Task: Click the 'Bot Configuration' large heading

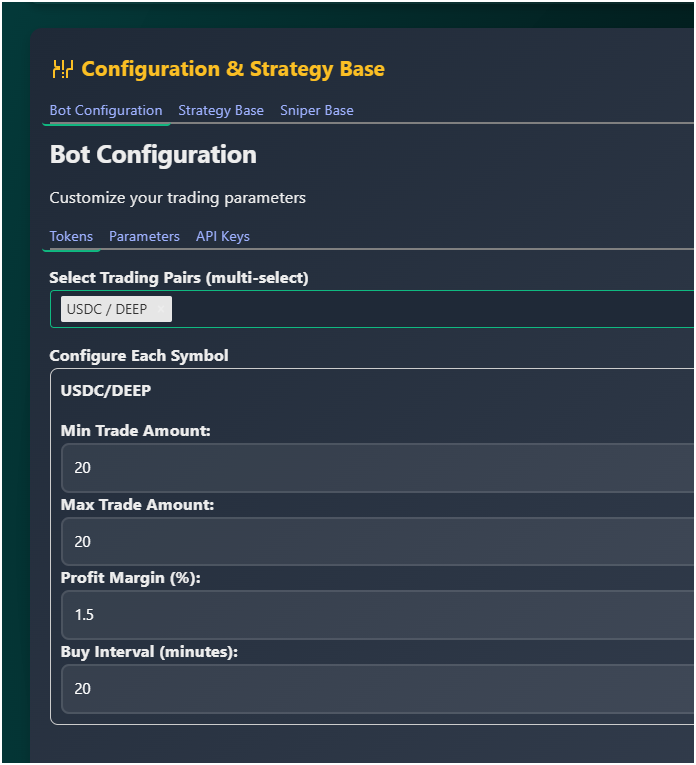Action: coord(153,155)
